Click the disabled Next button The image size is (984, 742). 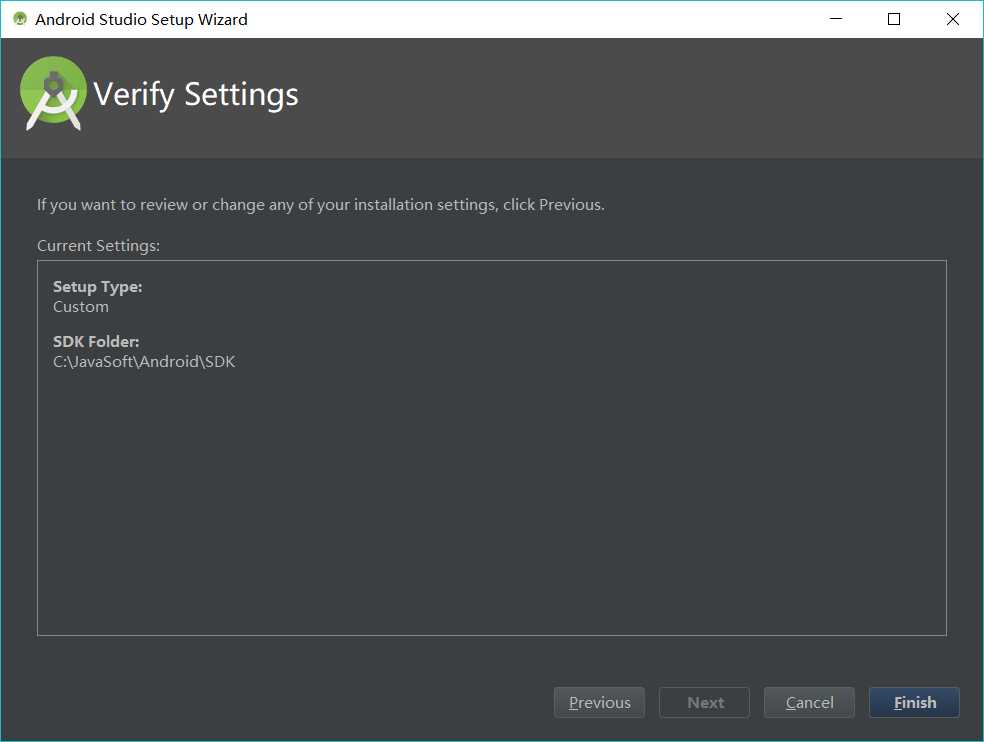pyautogui.click(x=704, y=702)
